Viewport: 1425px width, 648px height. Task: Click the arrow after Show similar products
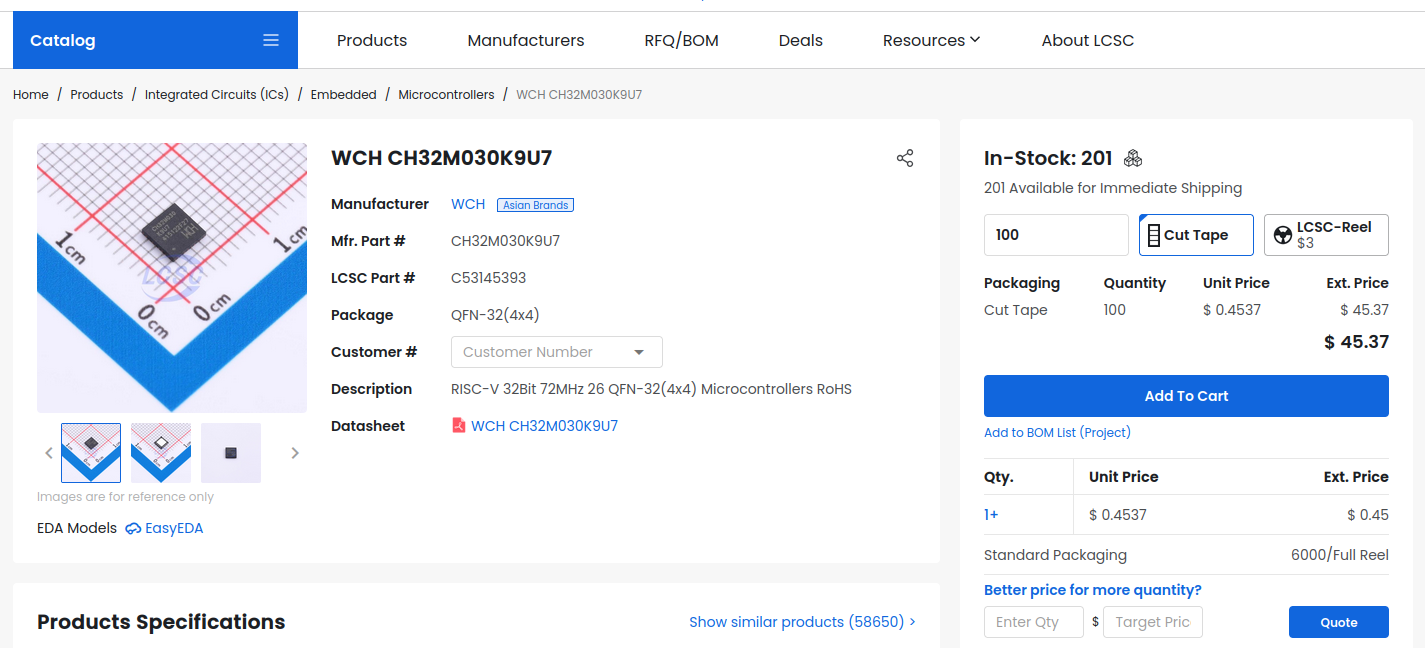click(x=912, y=622)
